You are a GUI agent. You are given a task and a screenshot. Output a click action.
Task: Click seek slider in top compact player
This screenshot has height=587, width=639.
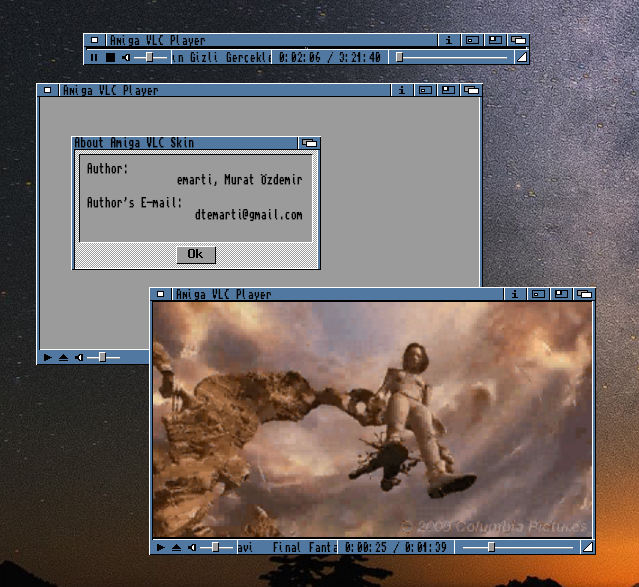pos(452,57)
